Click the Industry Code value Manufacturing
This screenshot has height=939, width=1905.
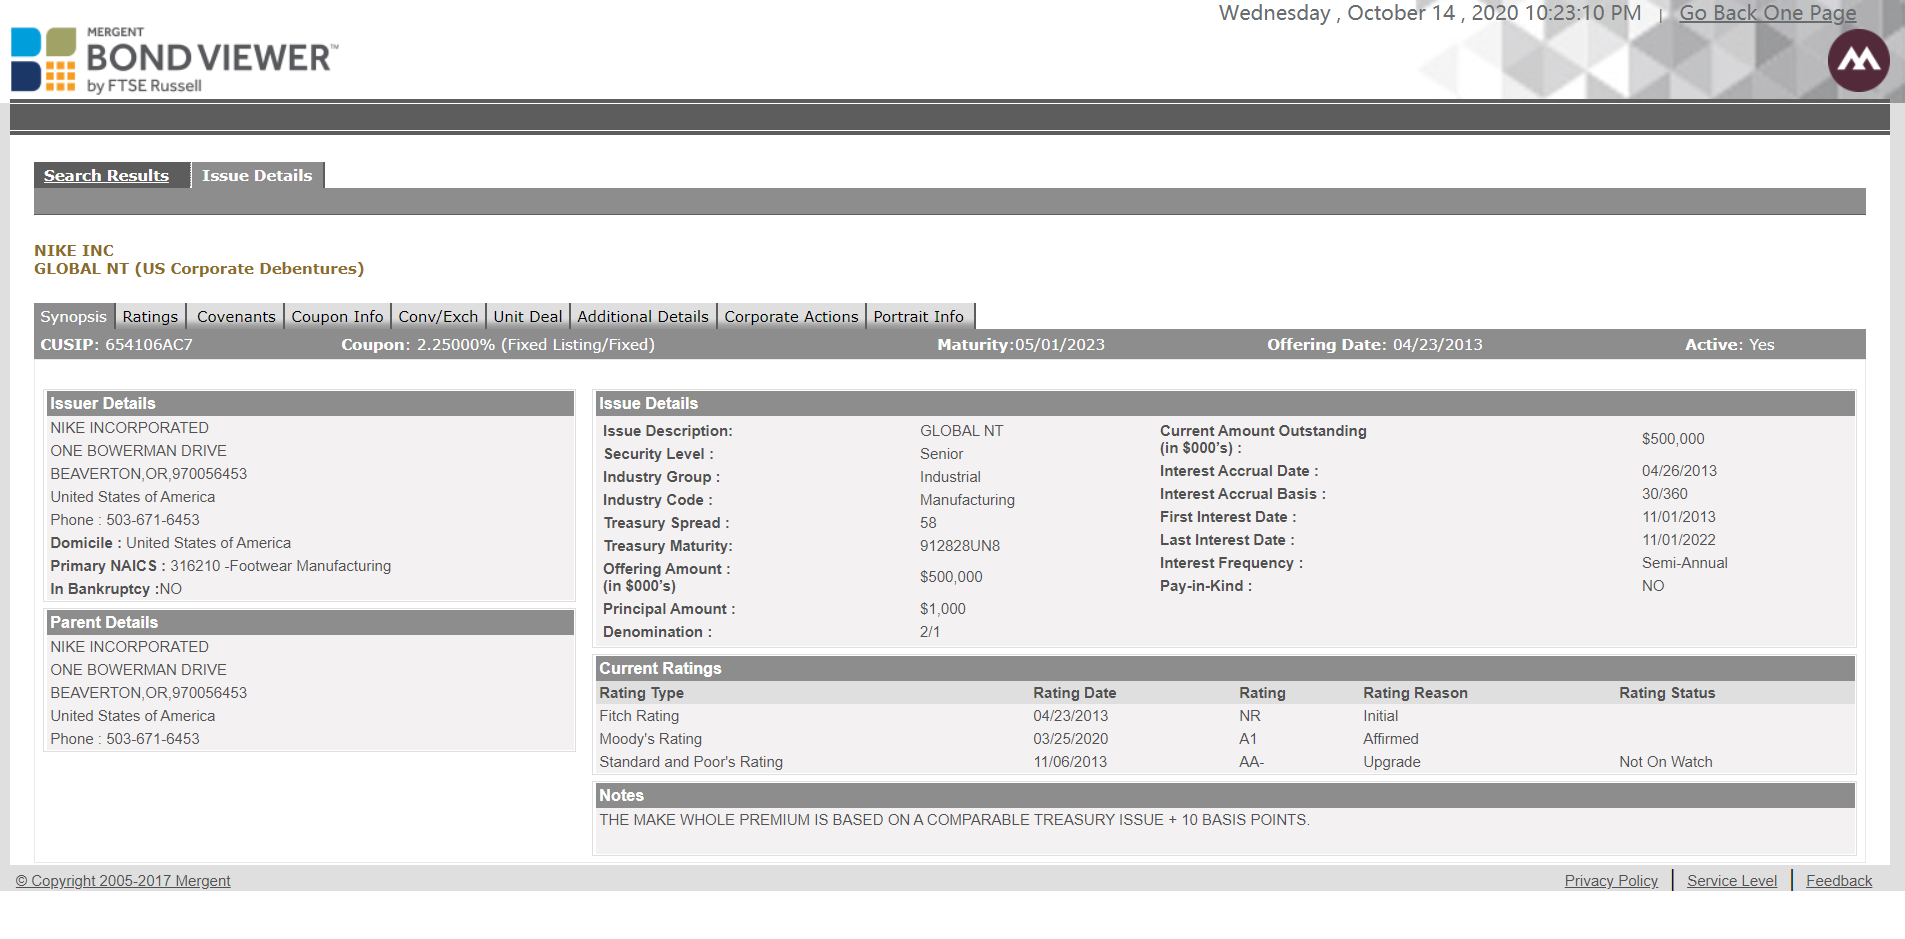tap(967, 500)
